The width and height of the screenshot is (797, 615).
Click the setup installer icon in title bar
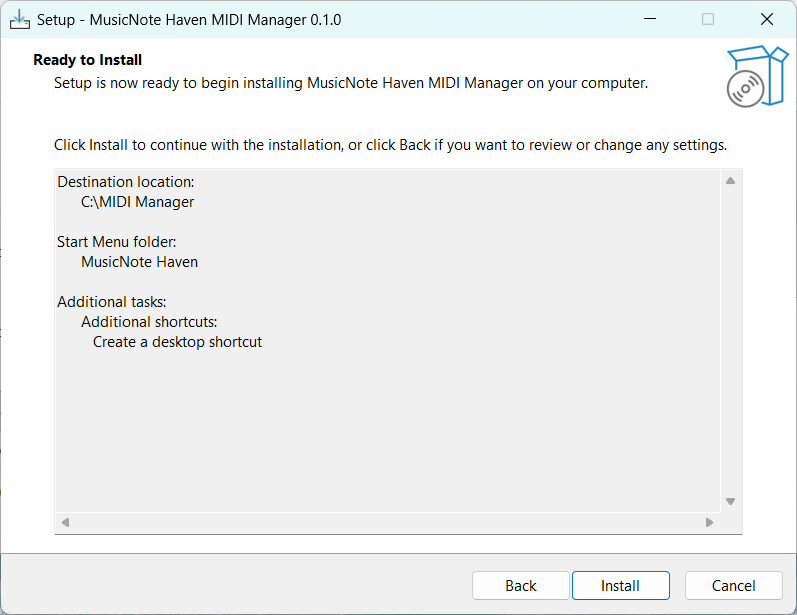click(19, 20)
